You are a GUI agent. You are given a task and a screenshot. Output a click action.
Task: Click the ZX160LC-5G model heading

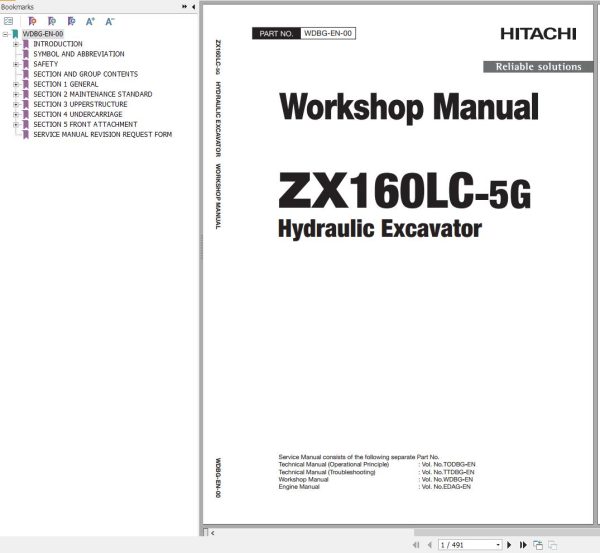pos(404,190)
